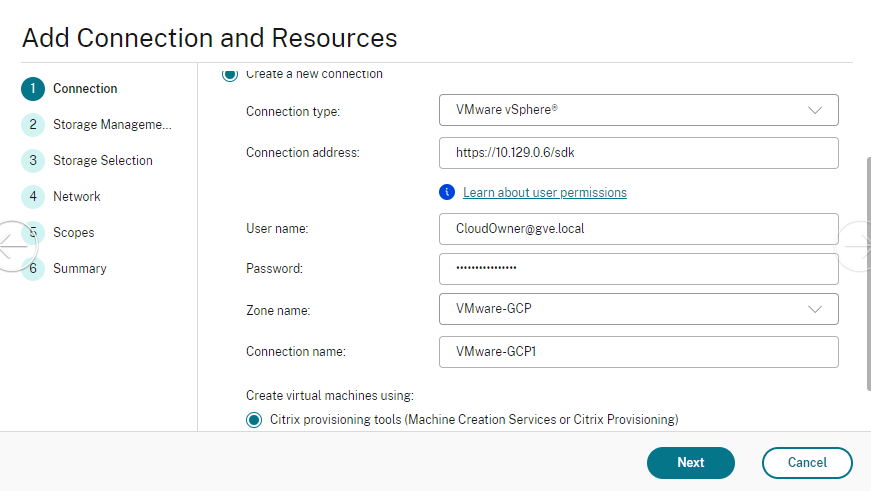Expand the Connection type dropdown
Viewport: 871px width, 491px height.
coord(638,110)
